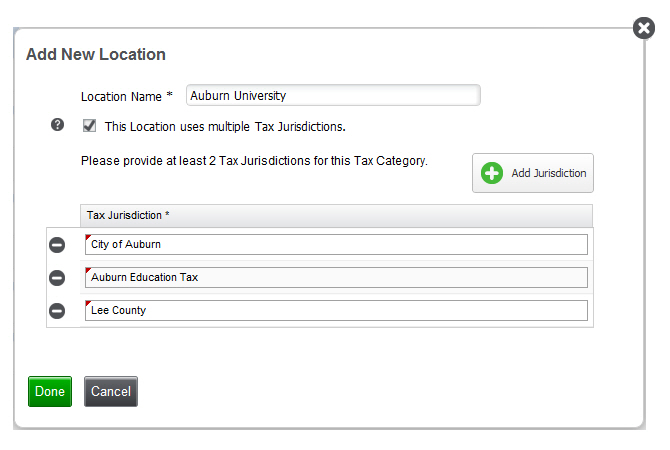Click the 'This Location uses multiple Tax Jurisdictions' label
670x450 pixels.
[225, 126]
